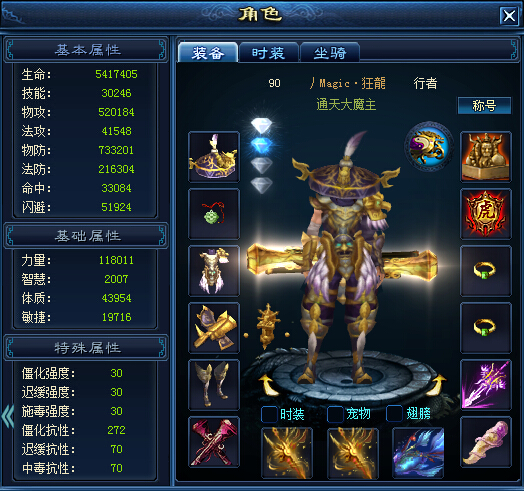Image resolution: width=524 pixels, height=491 pixels.
Task: Click the crossed crimson weapons slot
Action: click(x=214, y=442)
